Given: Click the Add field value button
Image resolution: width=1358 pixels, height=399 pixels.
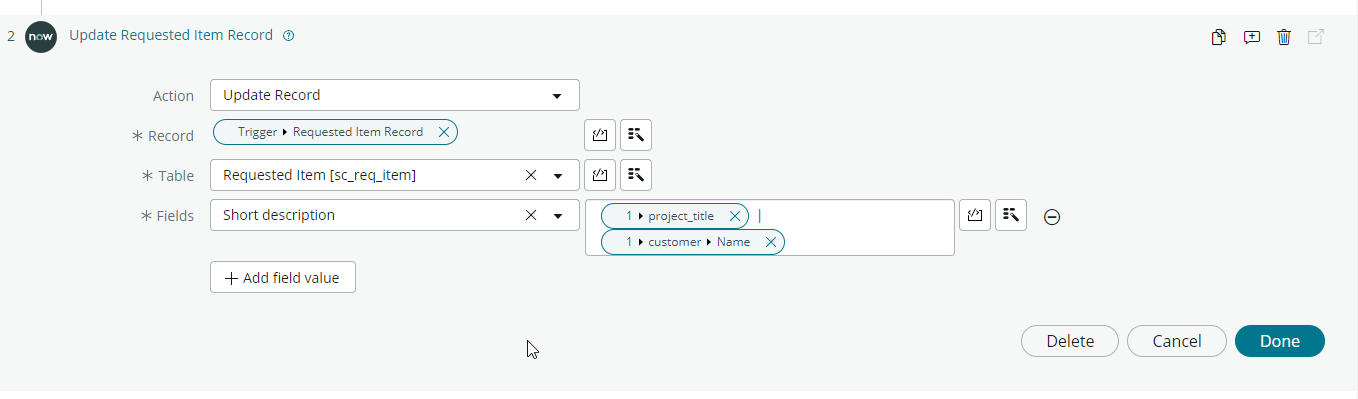Looking at the screenshot, I should (x=283, y=278).
